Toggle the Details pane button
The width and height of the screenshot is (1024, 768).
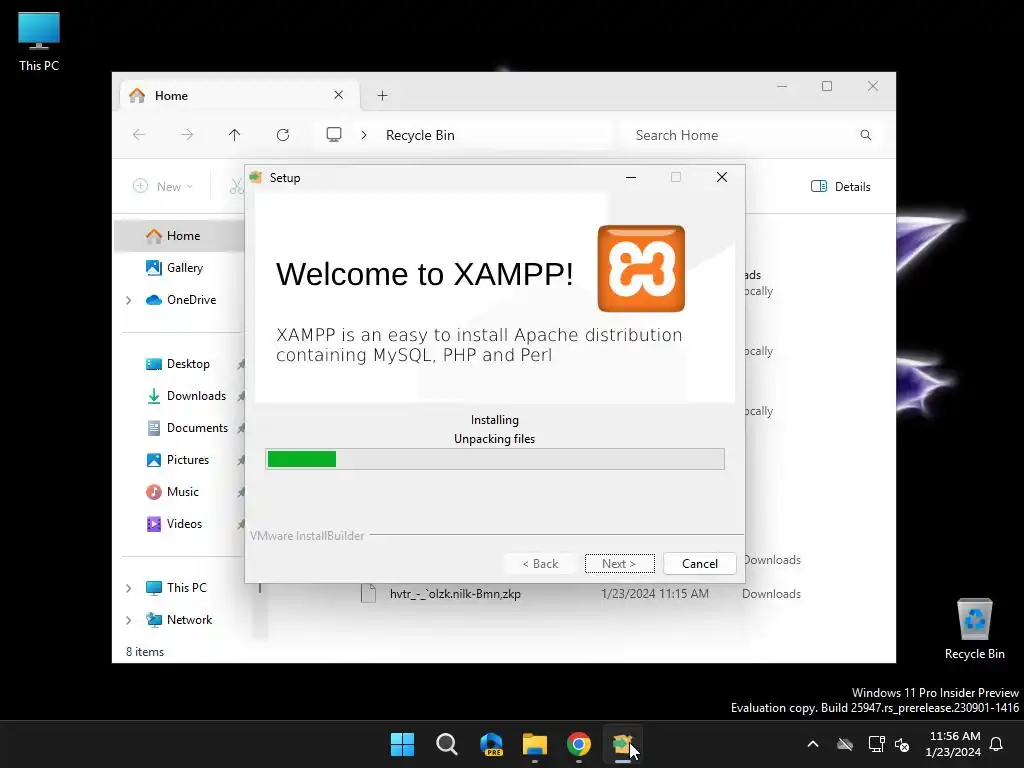(840, 187)
